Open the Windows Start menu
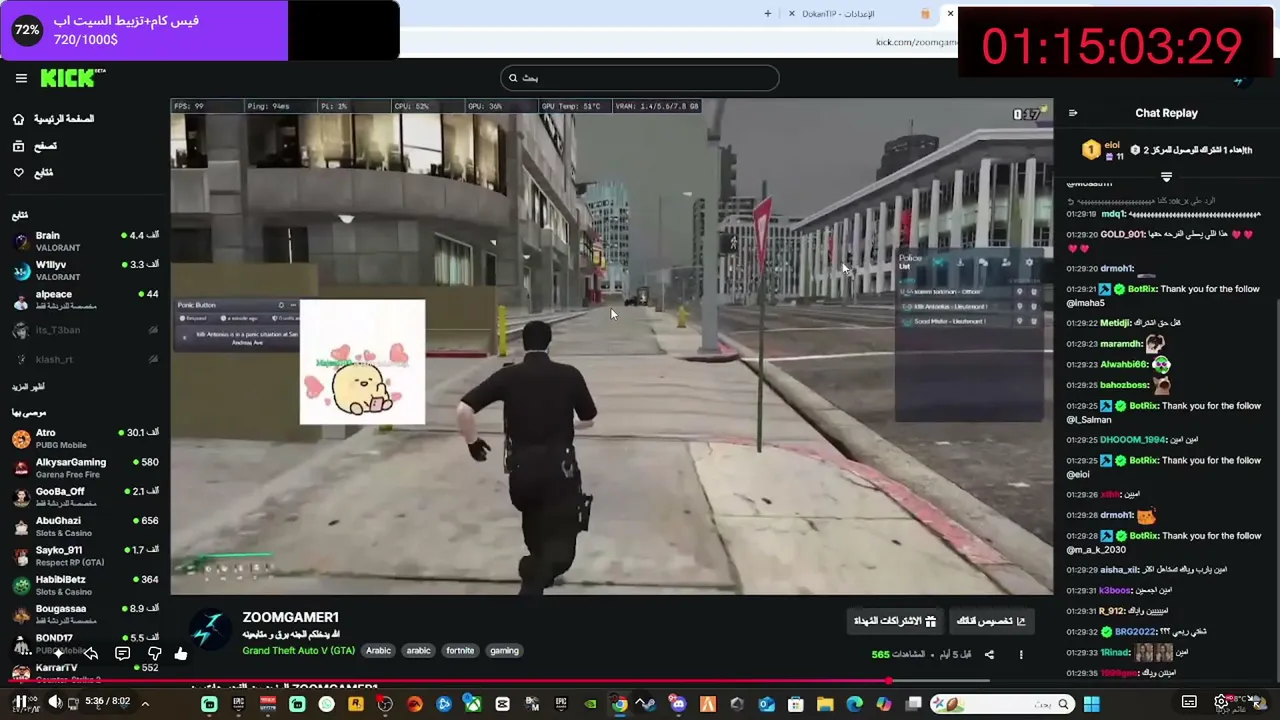The image size is (1280, 720). click(1092, 704)
